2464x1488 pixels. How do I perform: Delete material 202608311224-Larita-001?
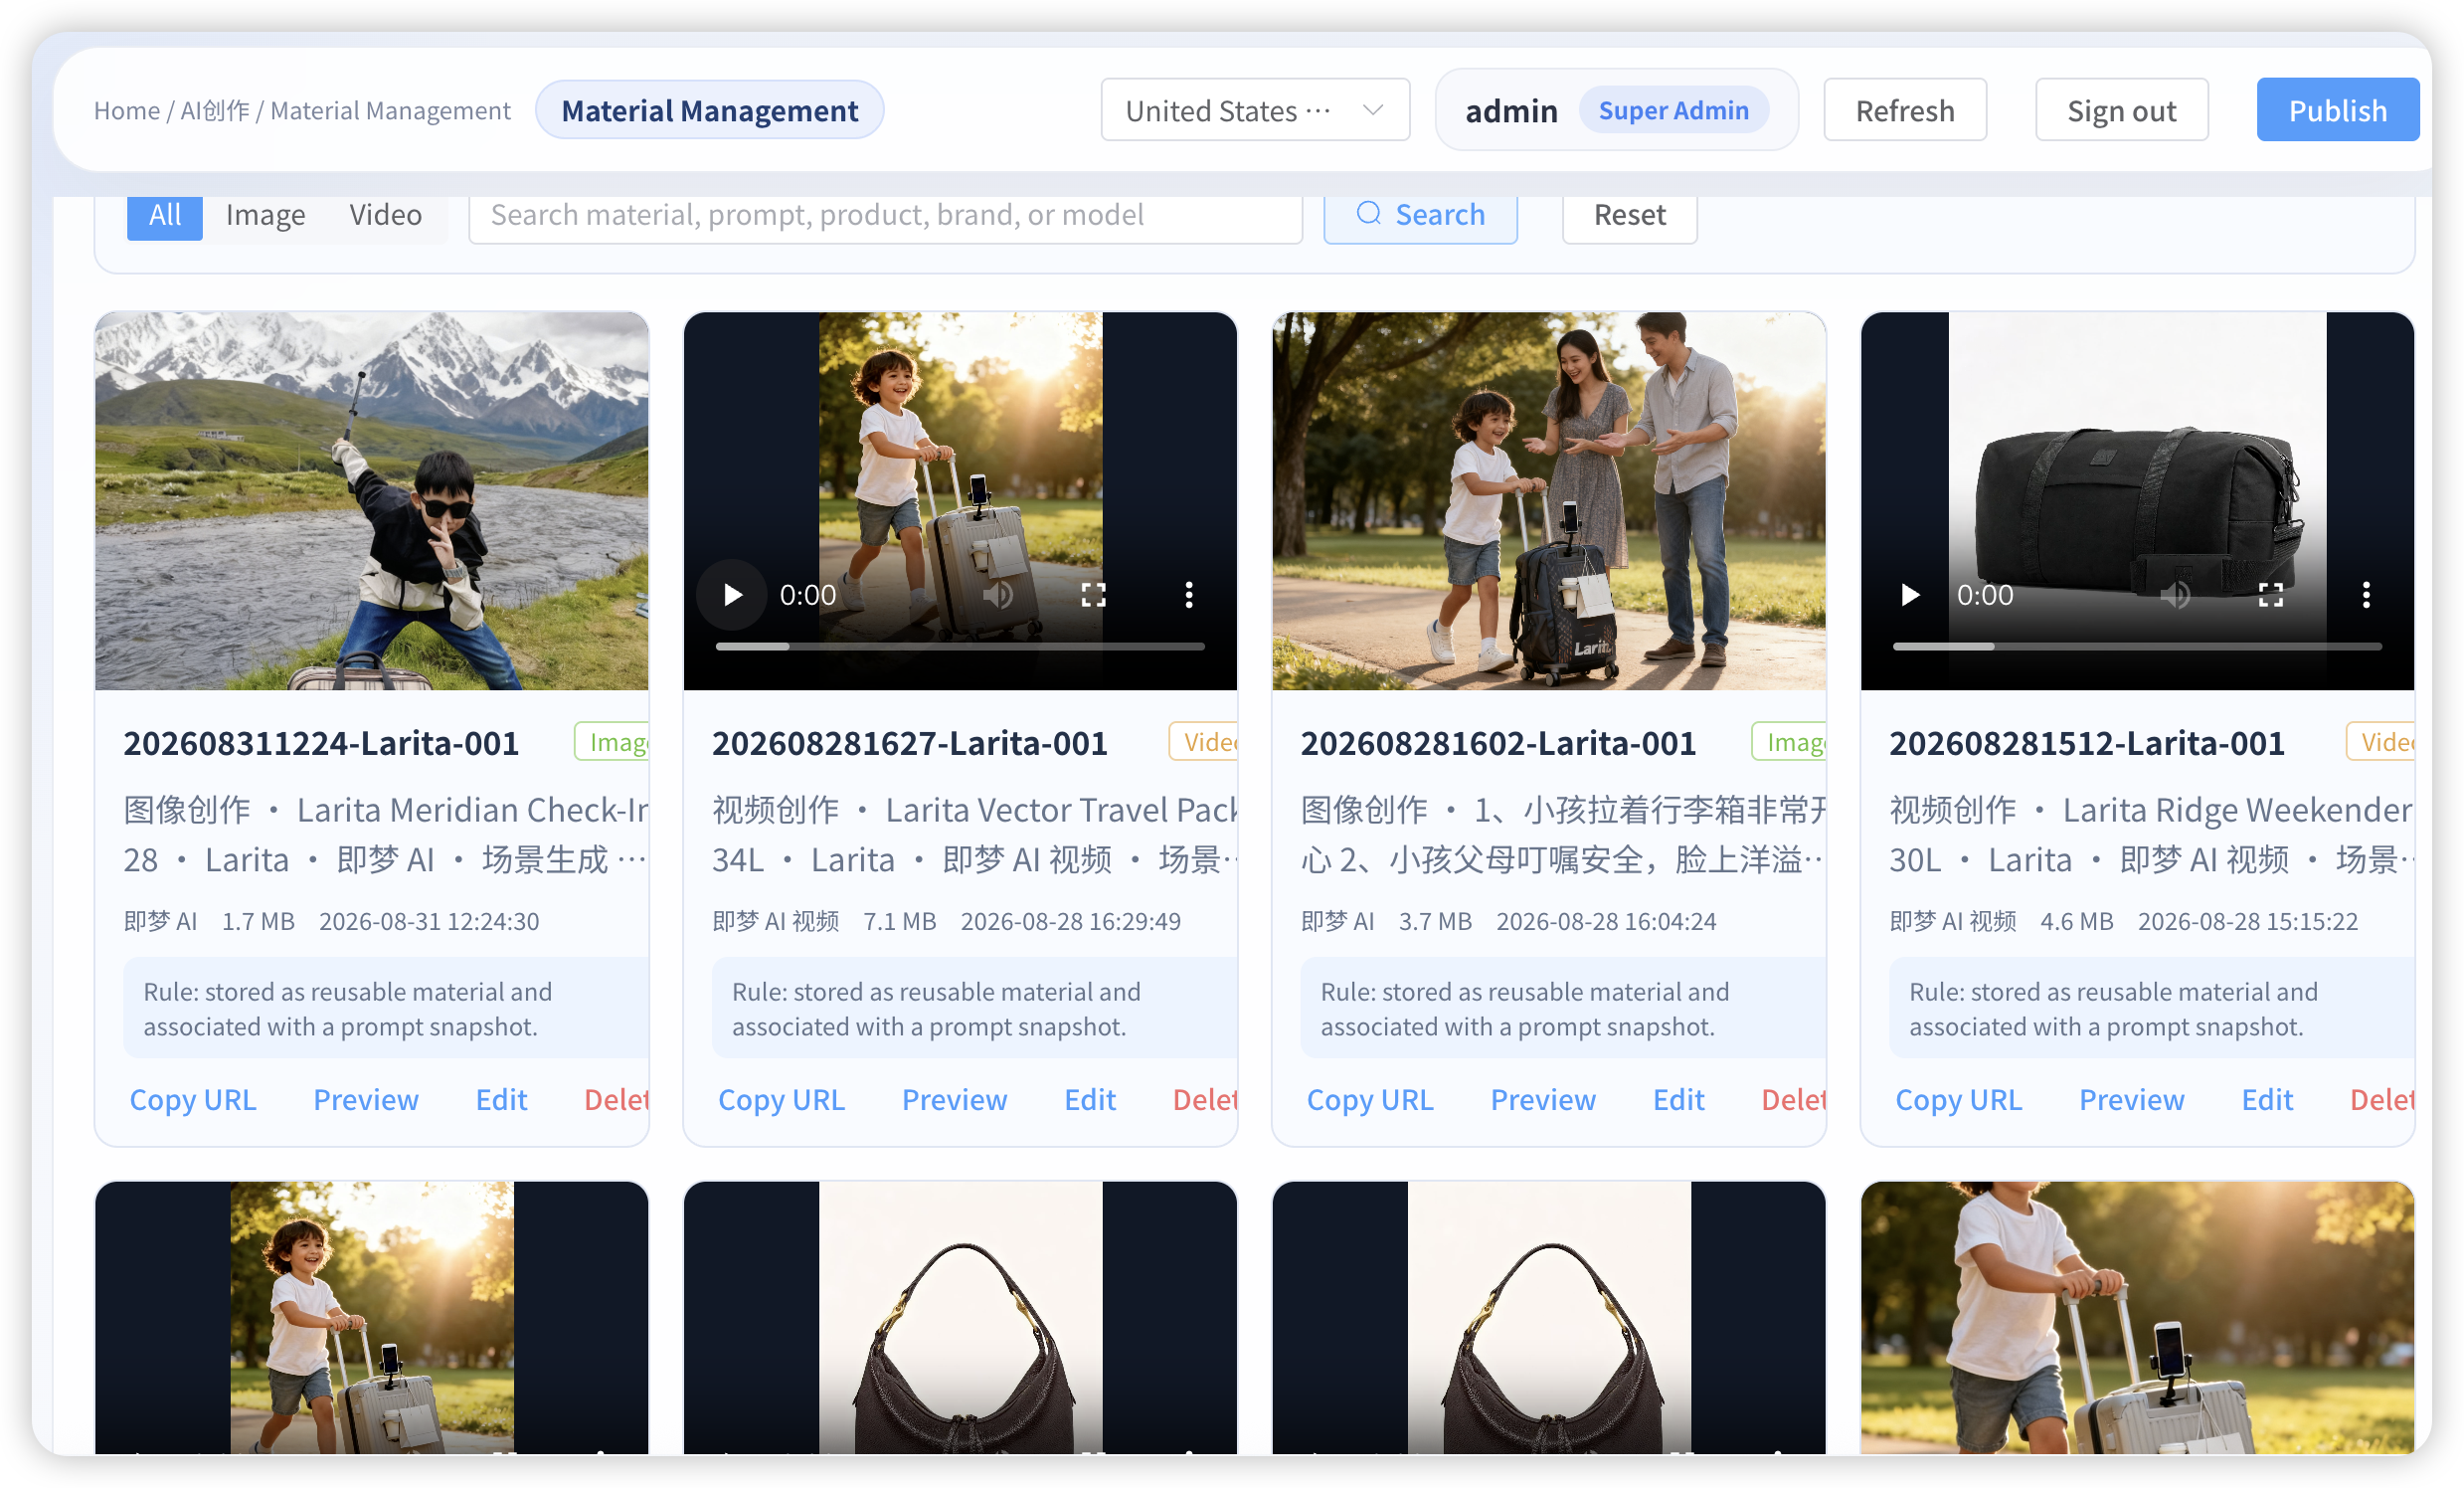pyautogui.click(x=616, y=1099)
